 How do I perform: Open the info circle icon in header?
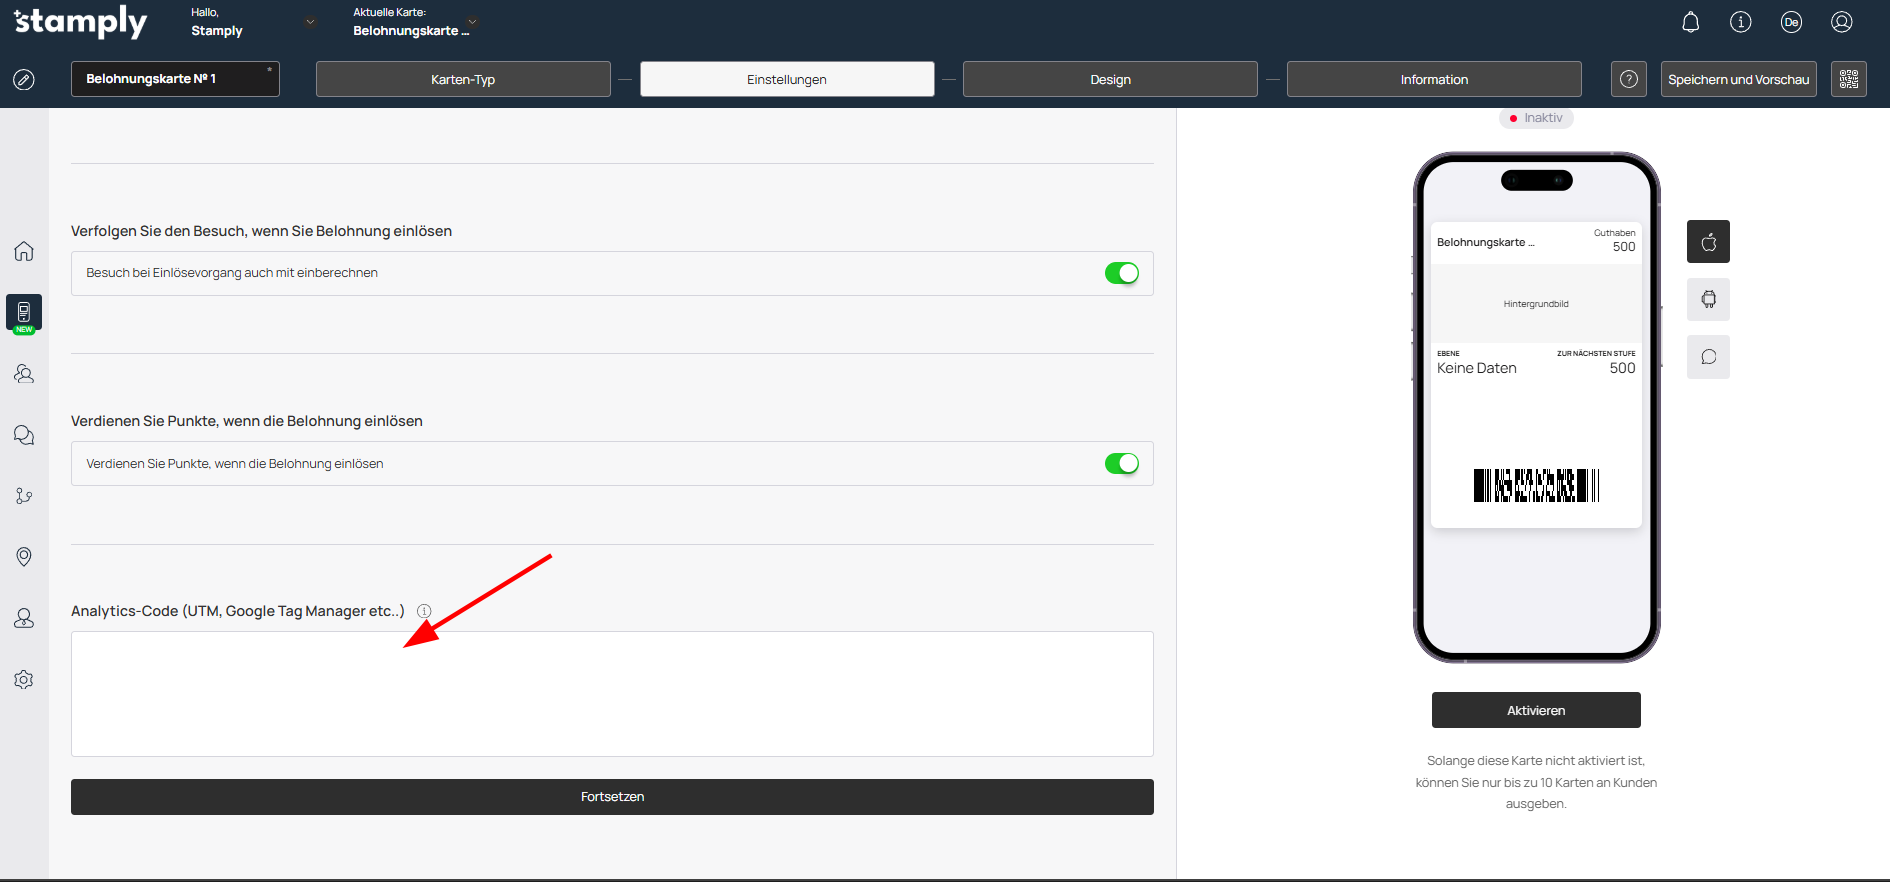point(1740,22)
